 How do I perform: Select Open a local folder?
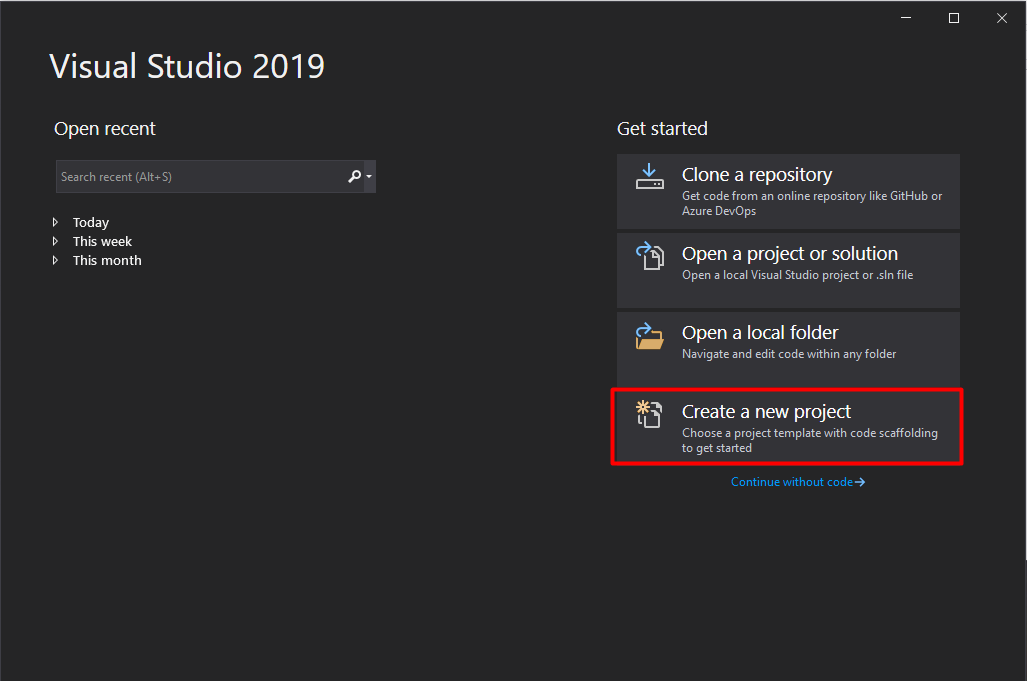tap(787, 347)
